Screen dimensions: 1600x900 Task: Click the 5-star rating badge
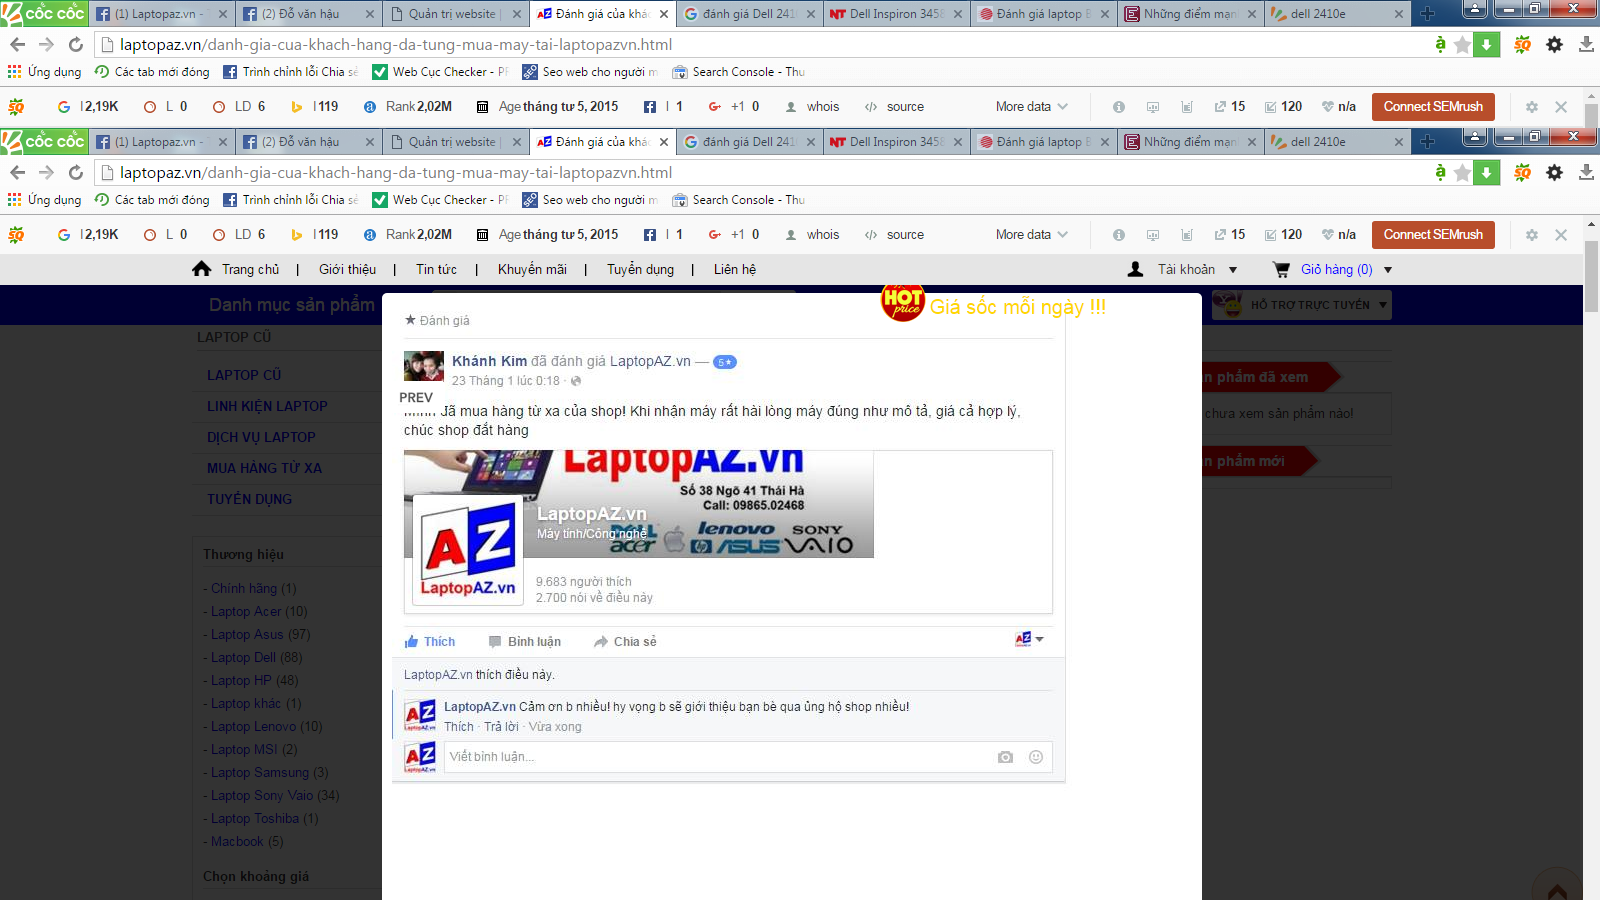coord(725,362)
